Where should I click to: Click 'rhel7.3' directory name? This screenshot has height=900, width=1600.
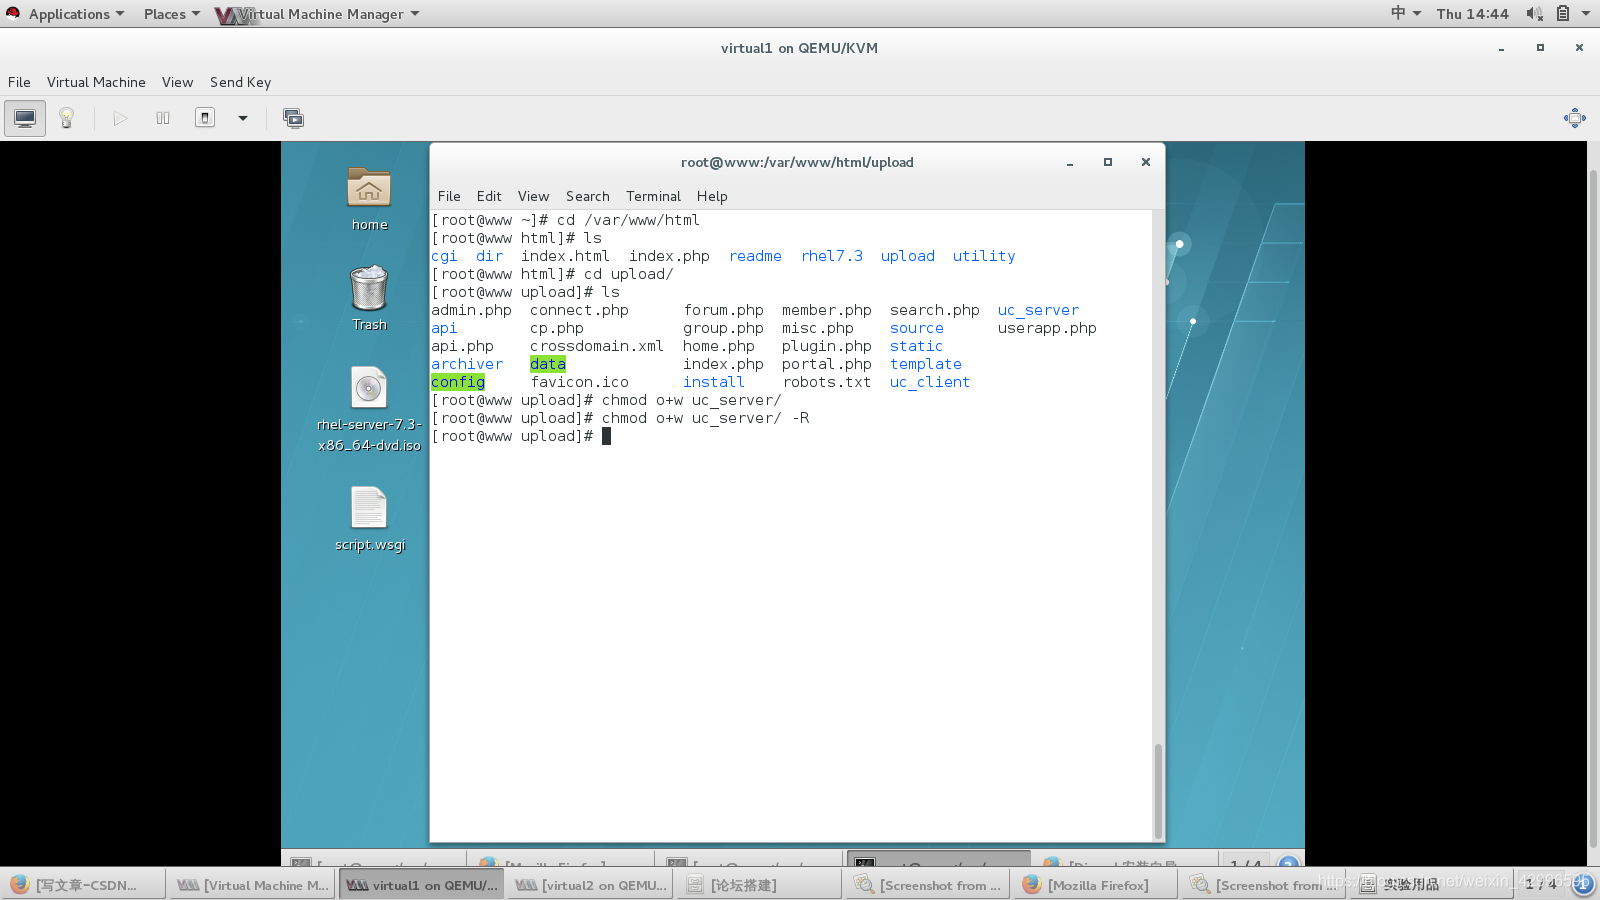click(832, 256)
